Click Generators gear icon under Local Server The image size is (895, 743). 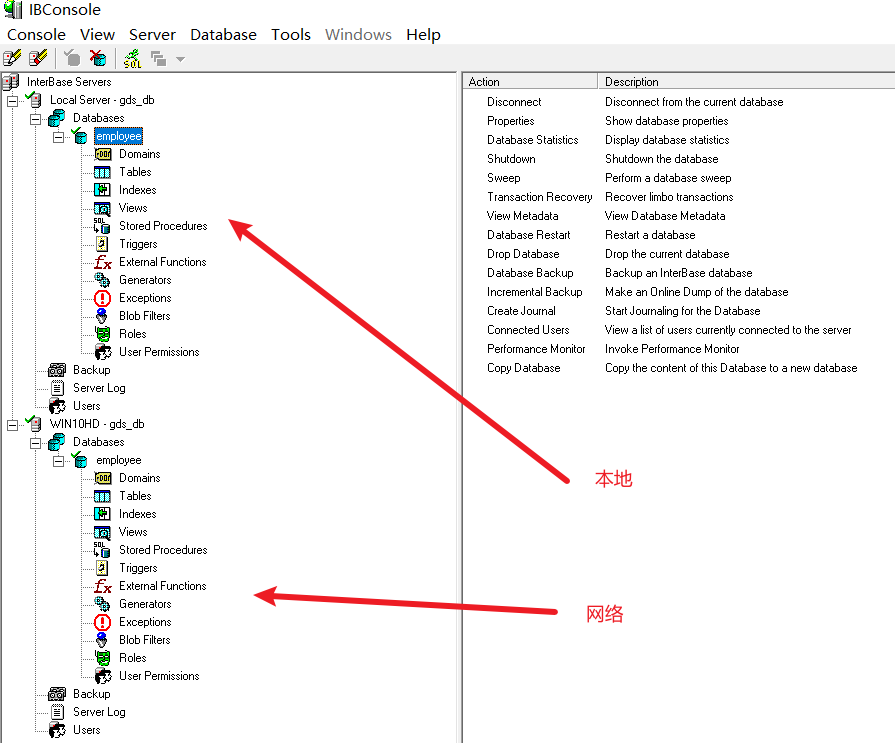tap(102, 280)
